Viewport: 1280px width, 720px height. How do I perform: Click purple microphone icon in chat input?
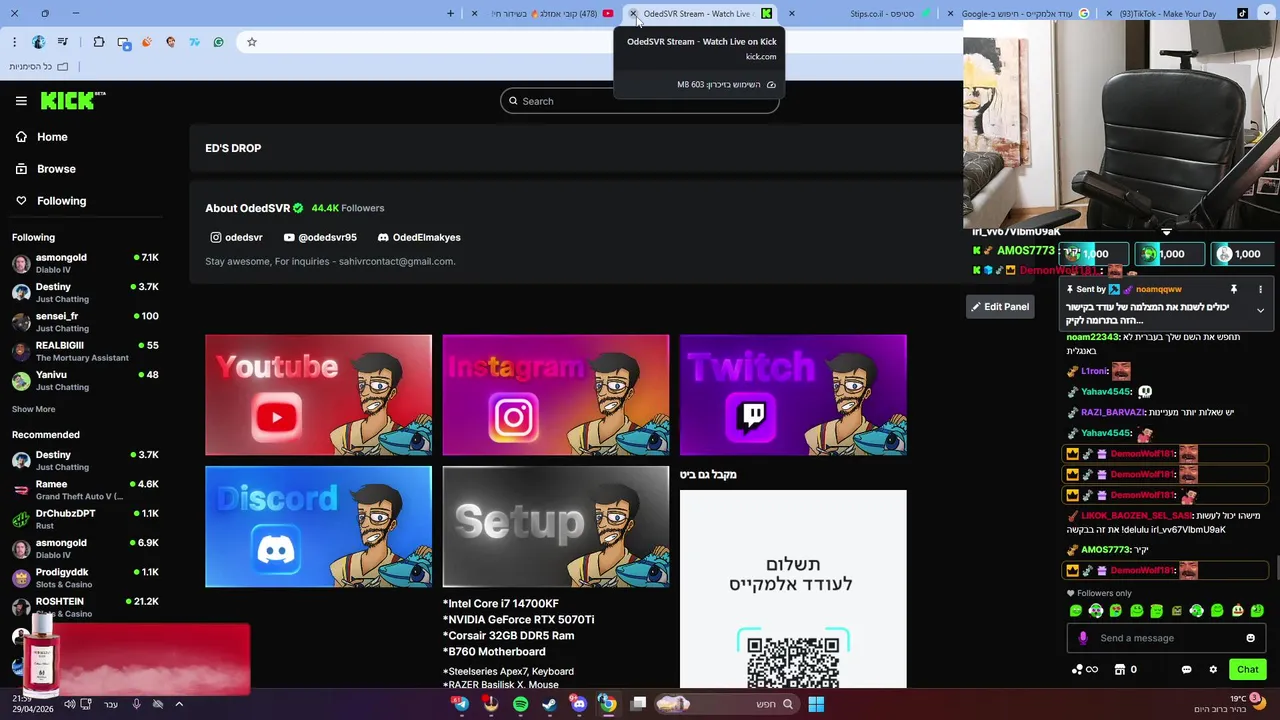point(1083,638)
